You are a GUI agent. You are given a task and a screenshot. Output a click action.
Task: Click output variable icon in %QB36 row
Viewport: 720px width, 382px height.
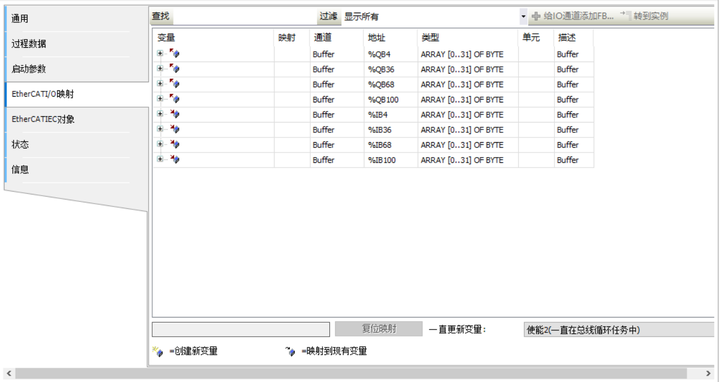click(x=174, y=69)
